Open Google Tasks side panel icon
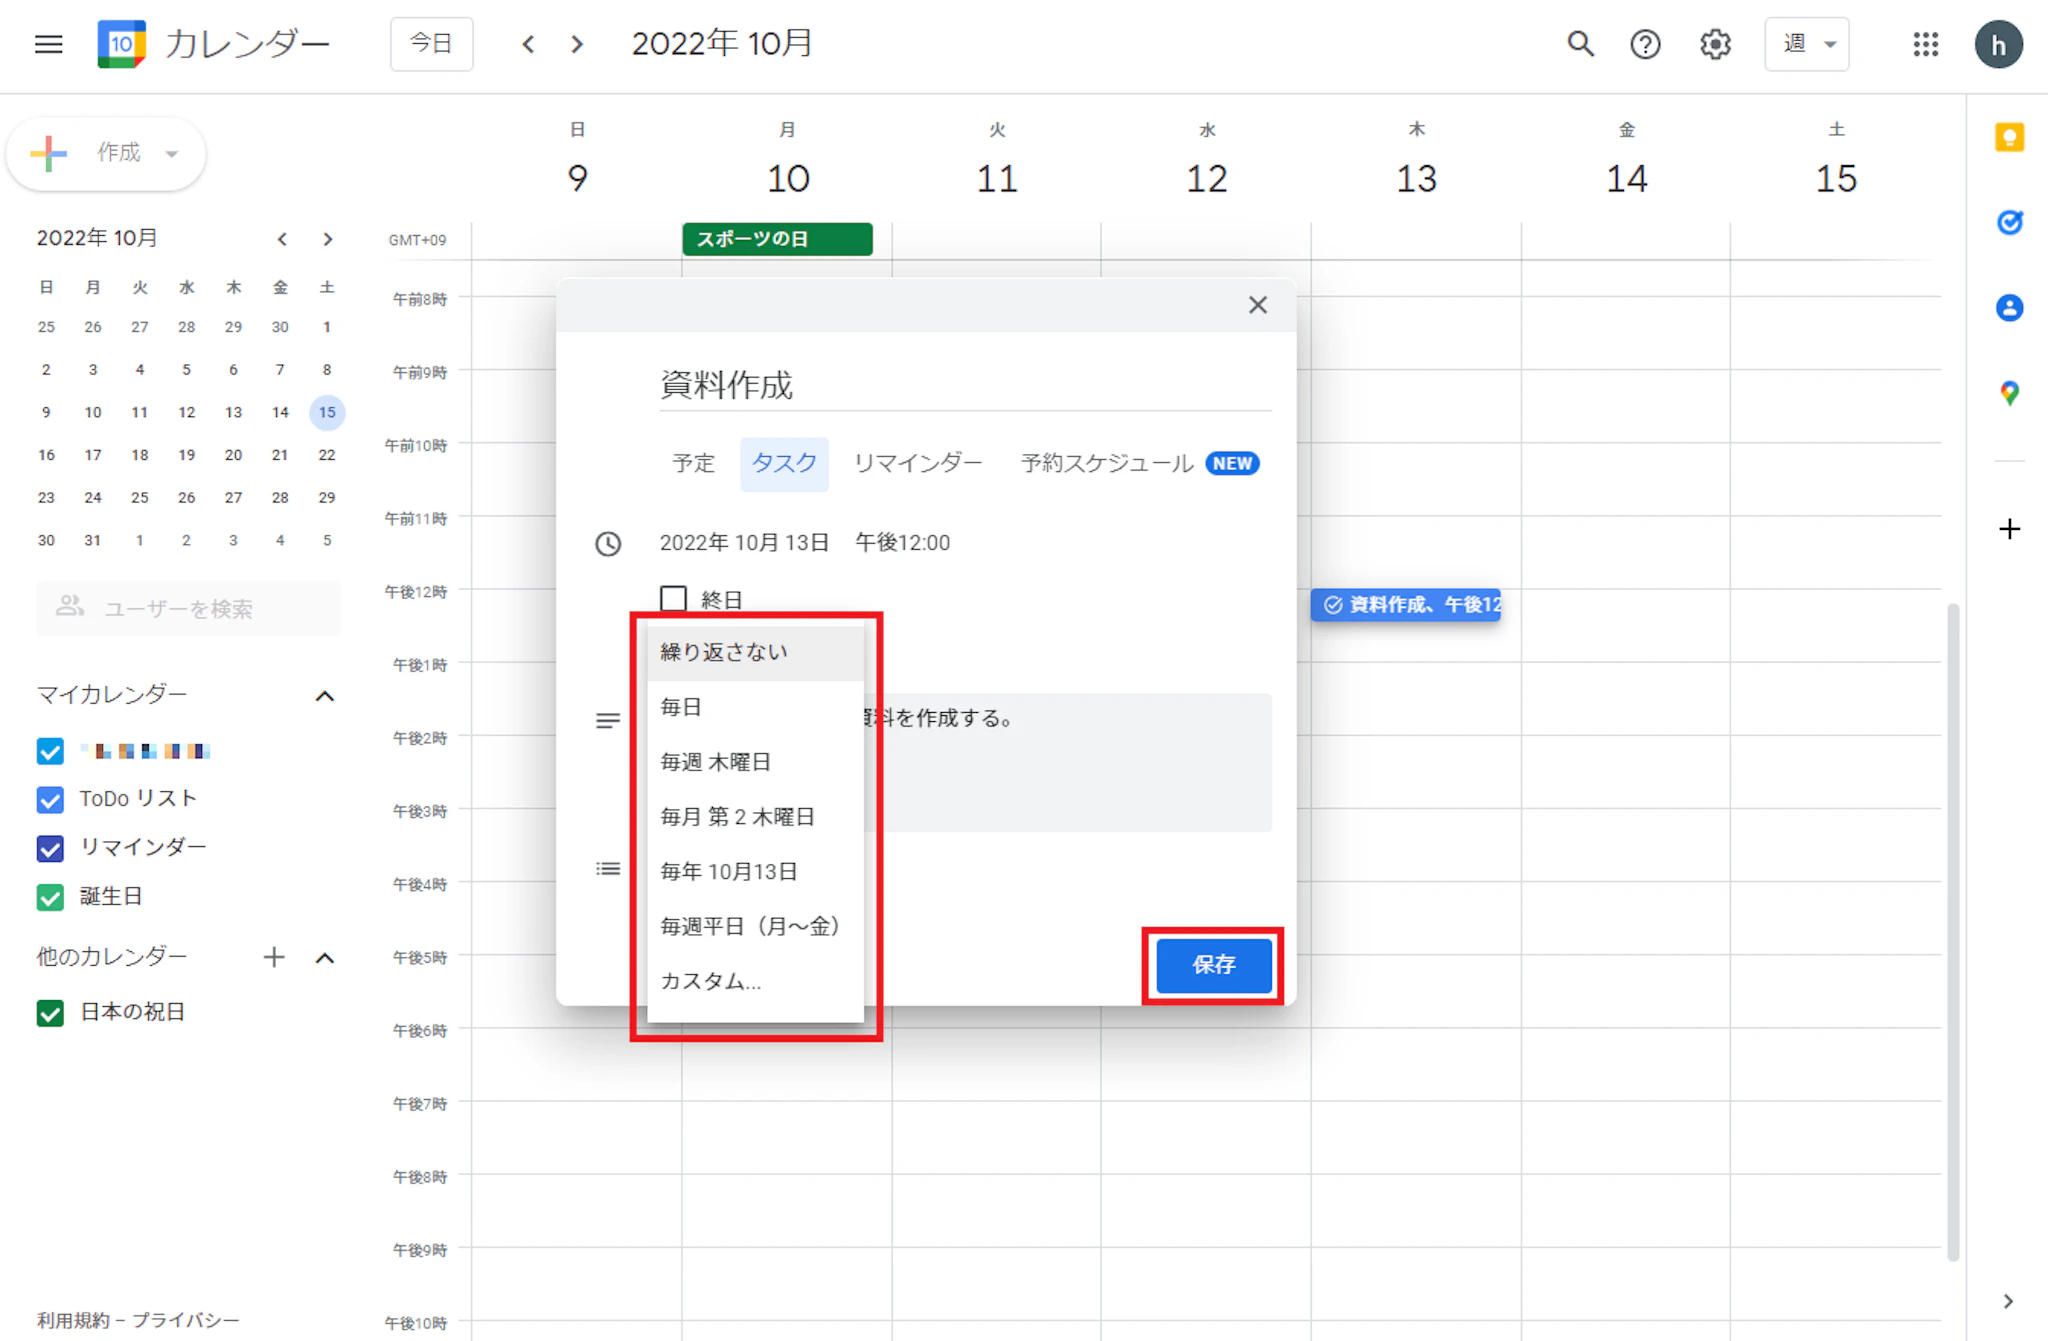This screenshot has height=1341, width=2048. [x=2009, y=222]
